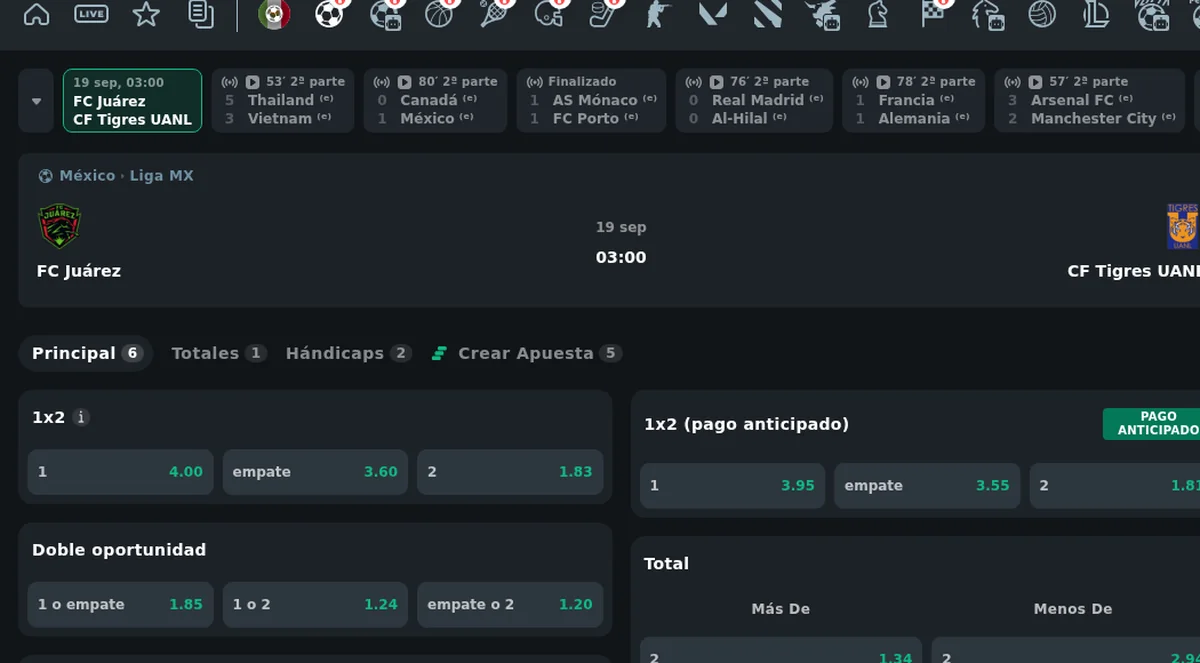1200x663 pixels.
Task: Bet on empate at 3.55 pago anticipado
Action: tap(927, 486)
